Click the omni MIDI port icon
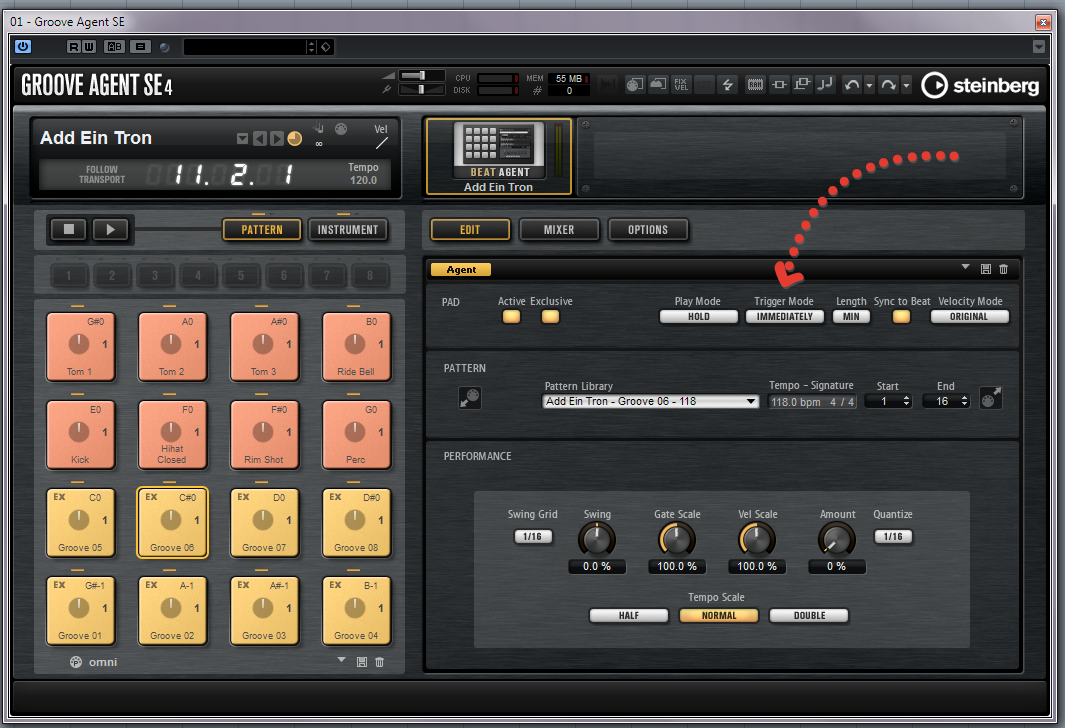This screenshot has height=728, width=1065. pyautogui.click(x=76, y=662)
